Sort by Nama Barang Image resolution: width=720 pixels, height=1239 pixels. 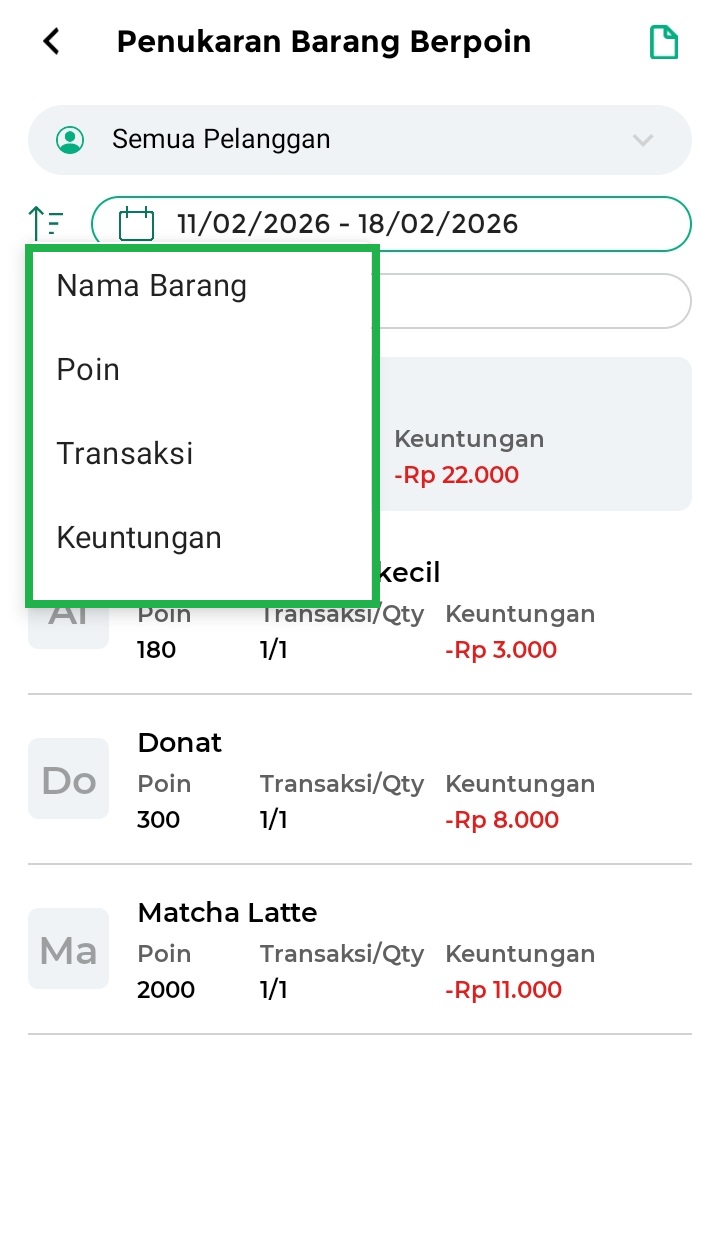152,286
